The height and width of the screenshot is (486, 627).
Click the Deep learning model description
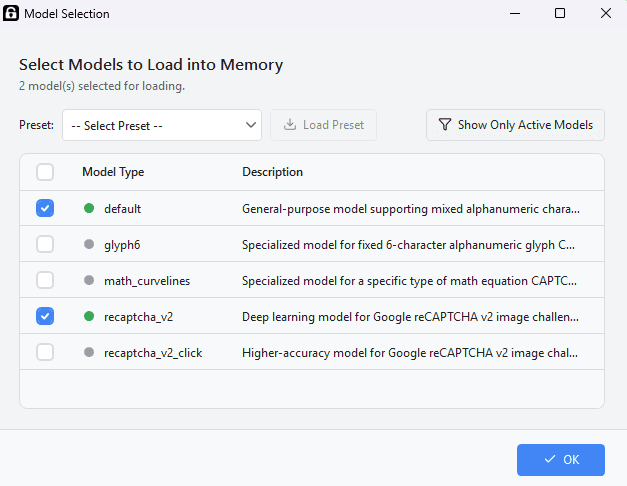click(x=410, y=317)
